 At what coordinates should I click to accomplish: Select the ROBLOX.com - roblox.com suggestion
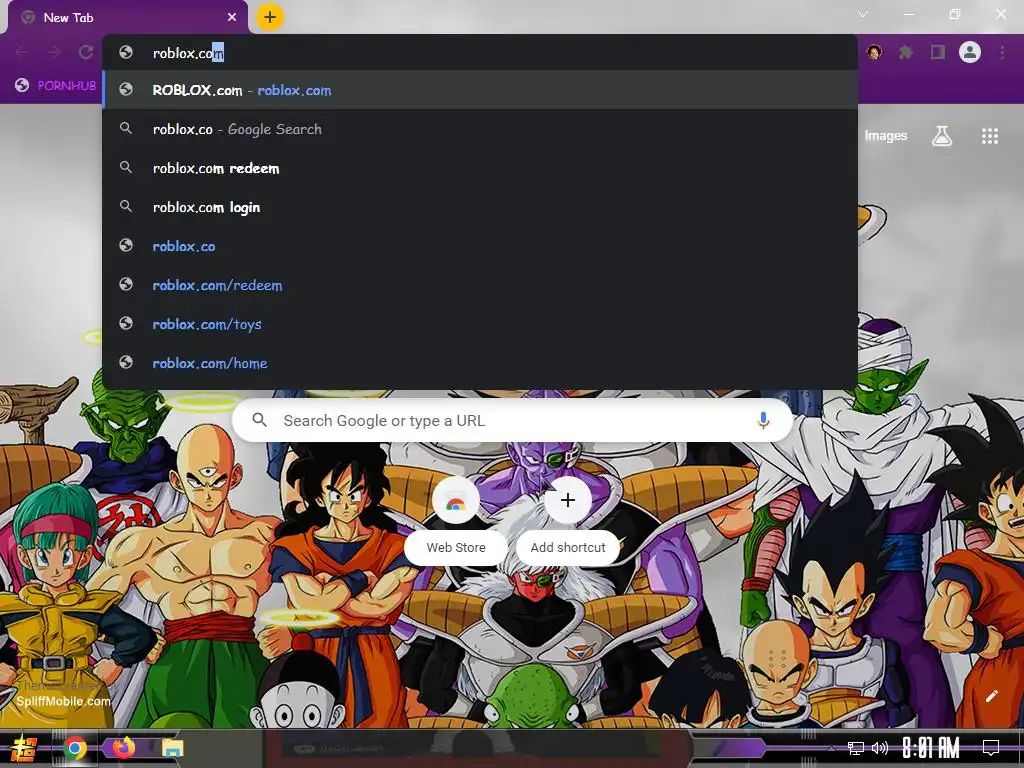[x=480, y=90]
